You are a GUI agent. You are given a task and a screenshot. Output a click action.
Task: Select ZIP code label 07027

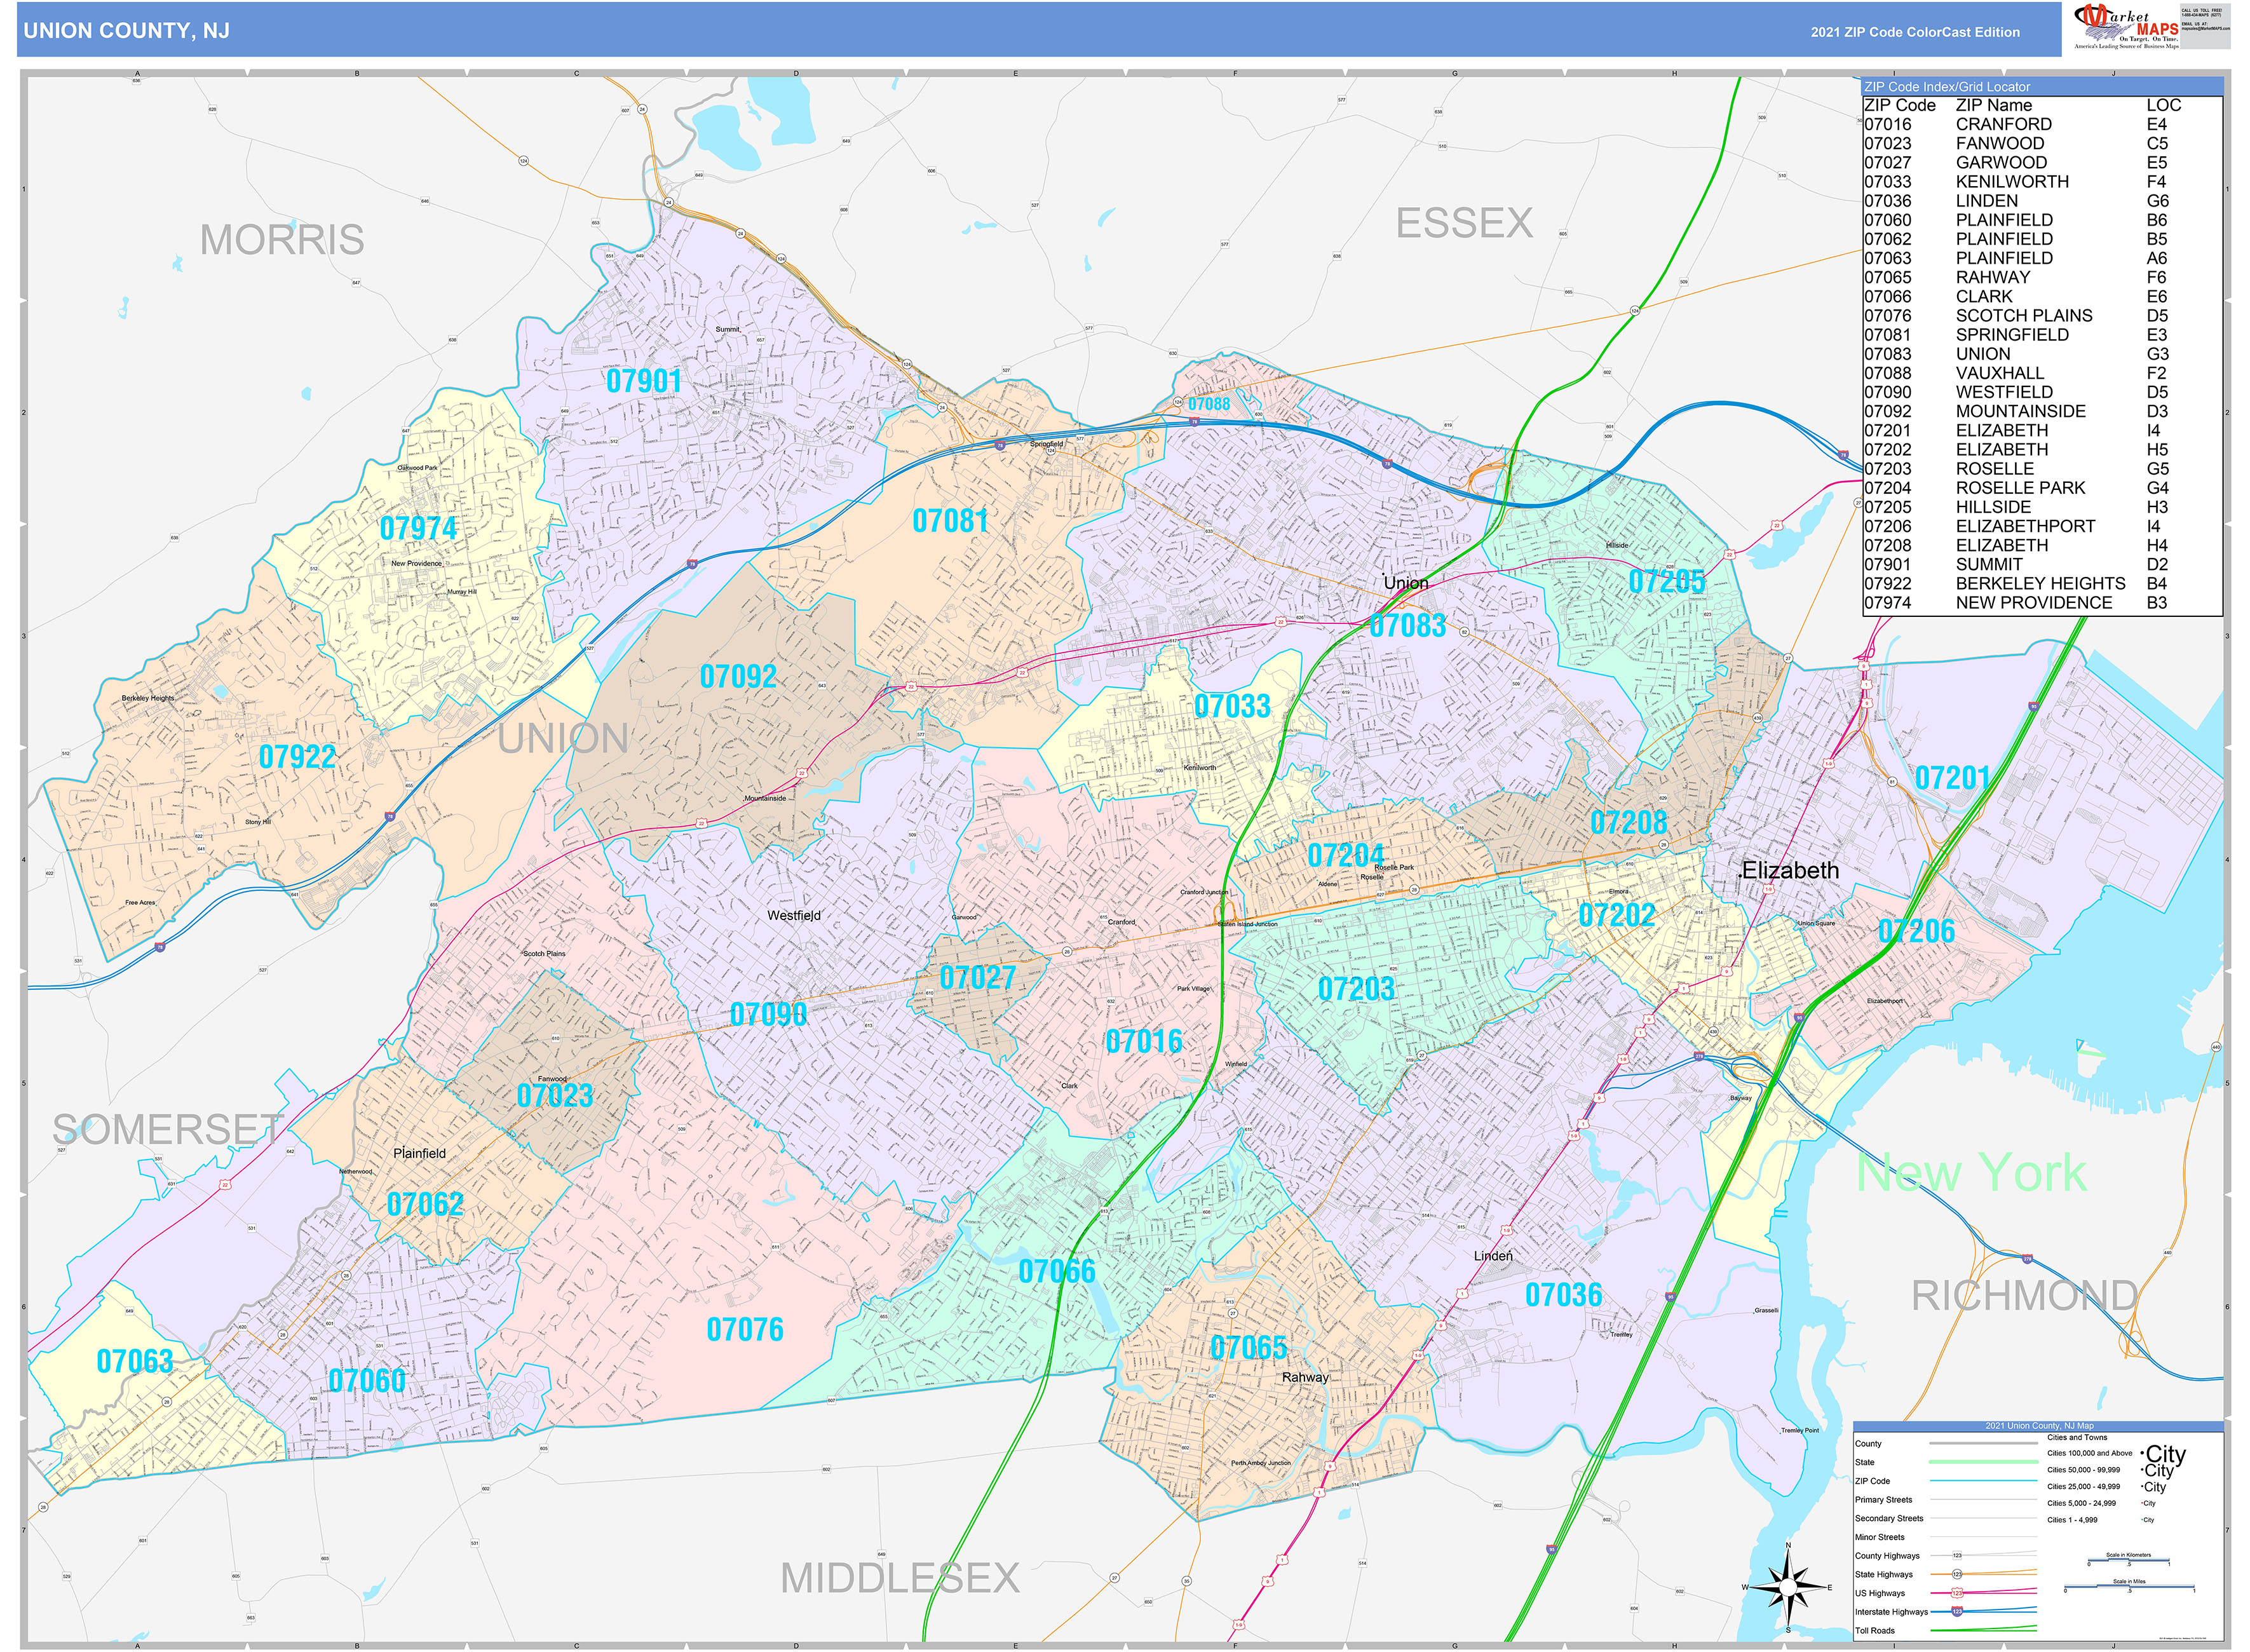(977, 978)
